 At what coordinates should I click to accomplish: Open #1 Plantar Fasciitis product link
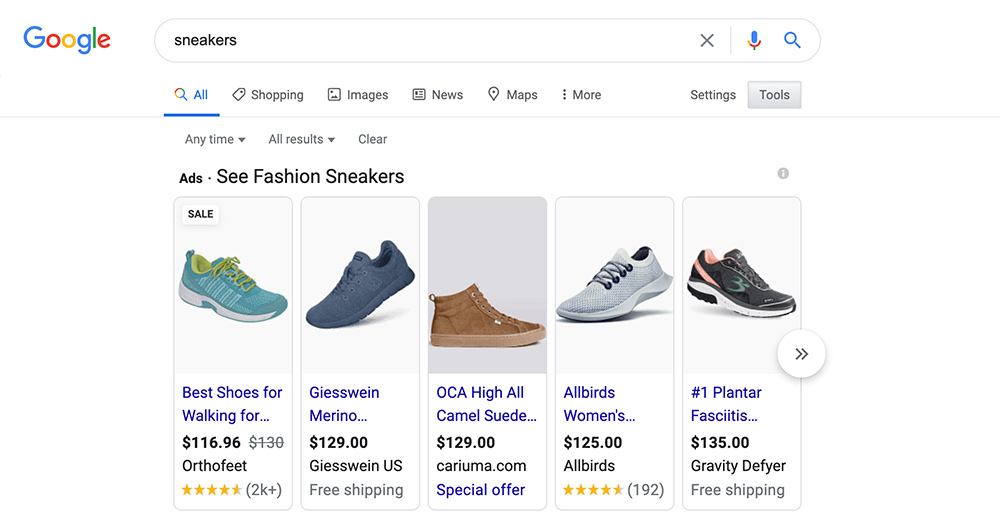point(726,404)
